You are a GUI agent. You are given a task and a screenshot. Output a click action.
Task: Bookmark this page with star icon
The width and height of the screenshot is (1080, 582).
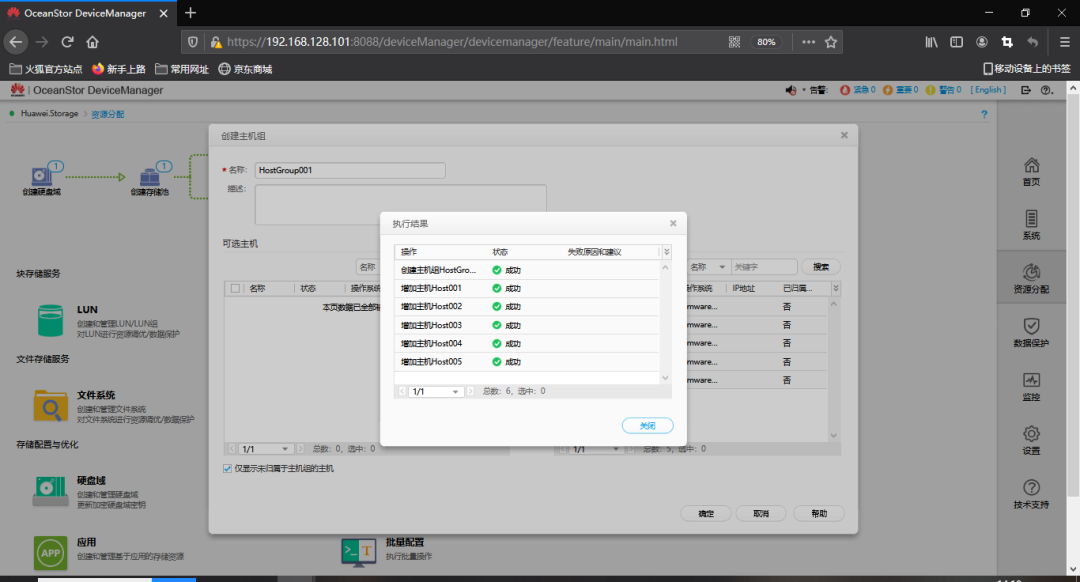tap(831, 42)
